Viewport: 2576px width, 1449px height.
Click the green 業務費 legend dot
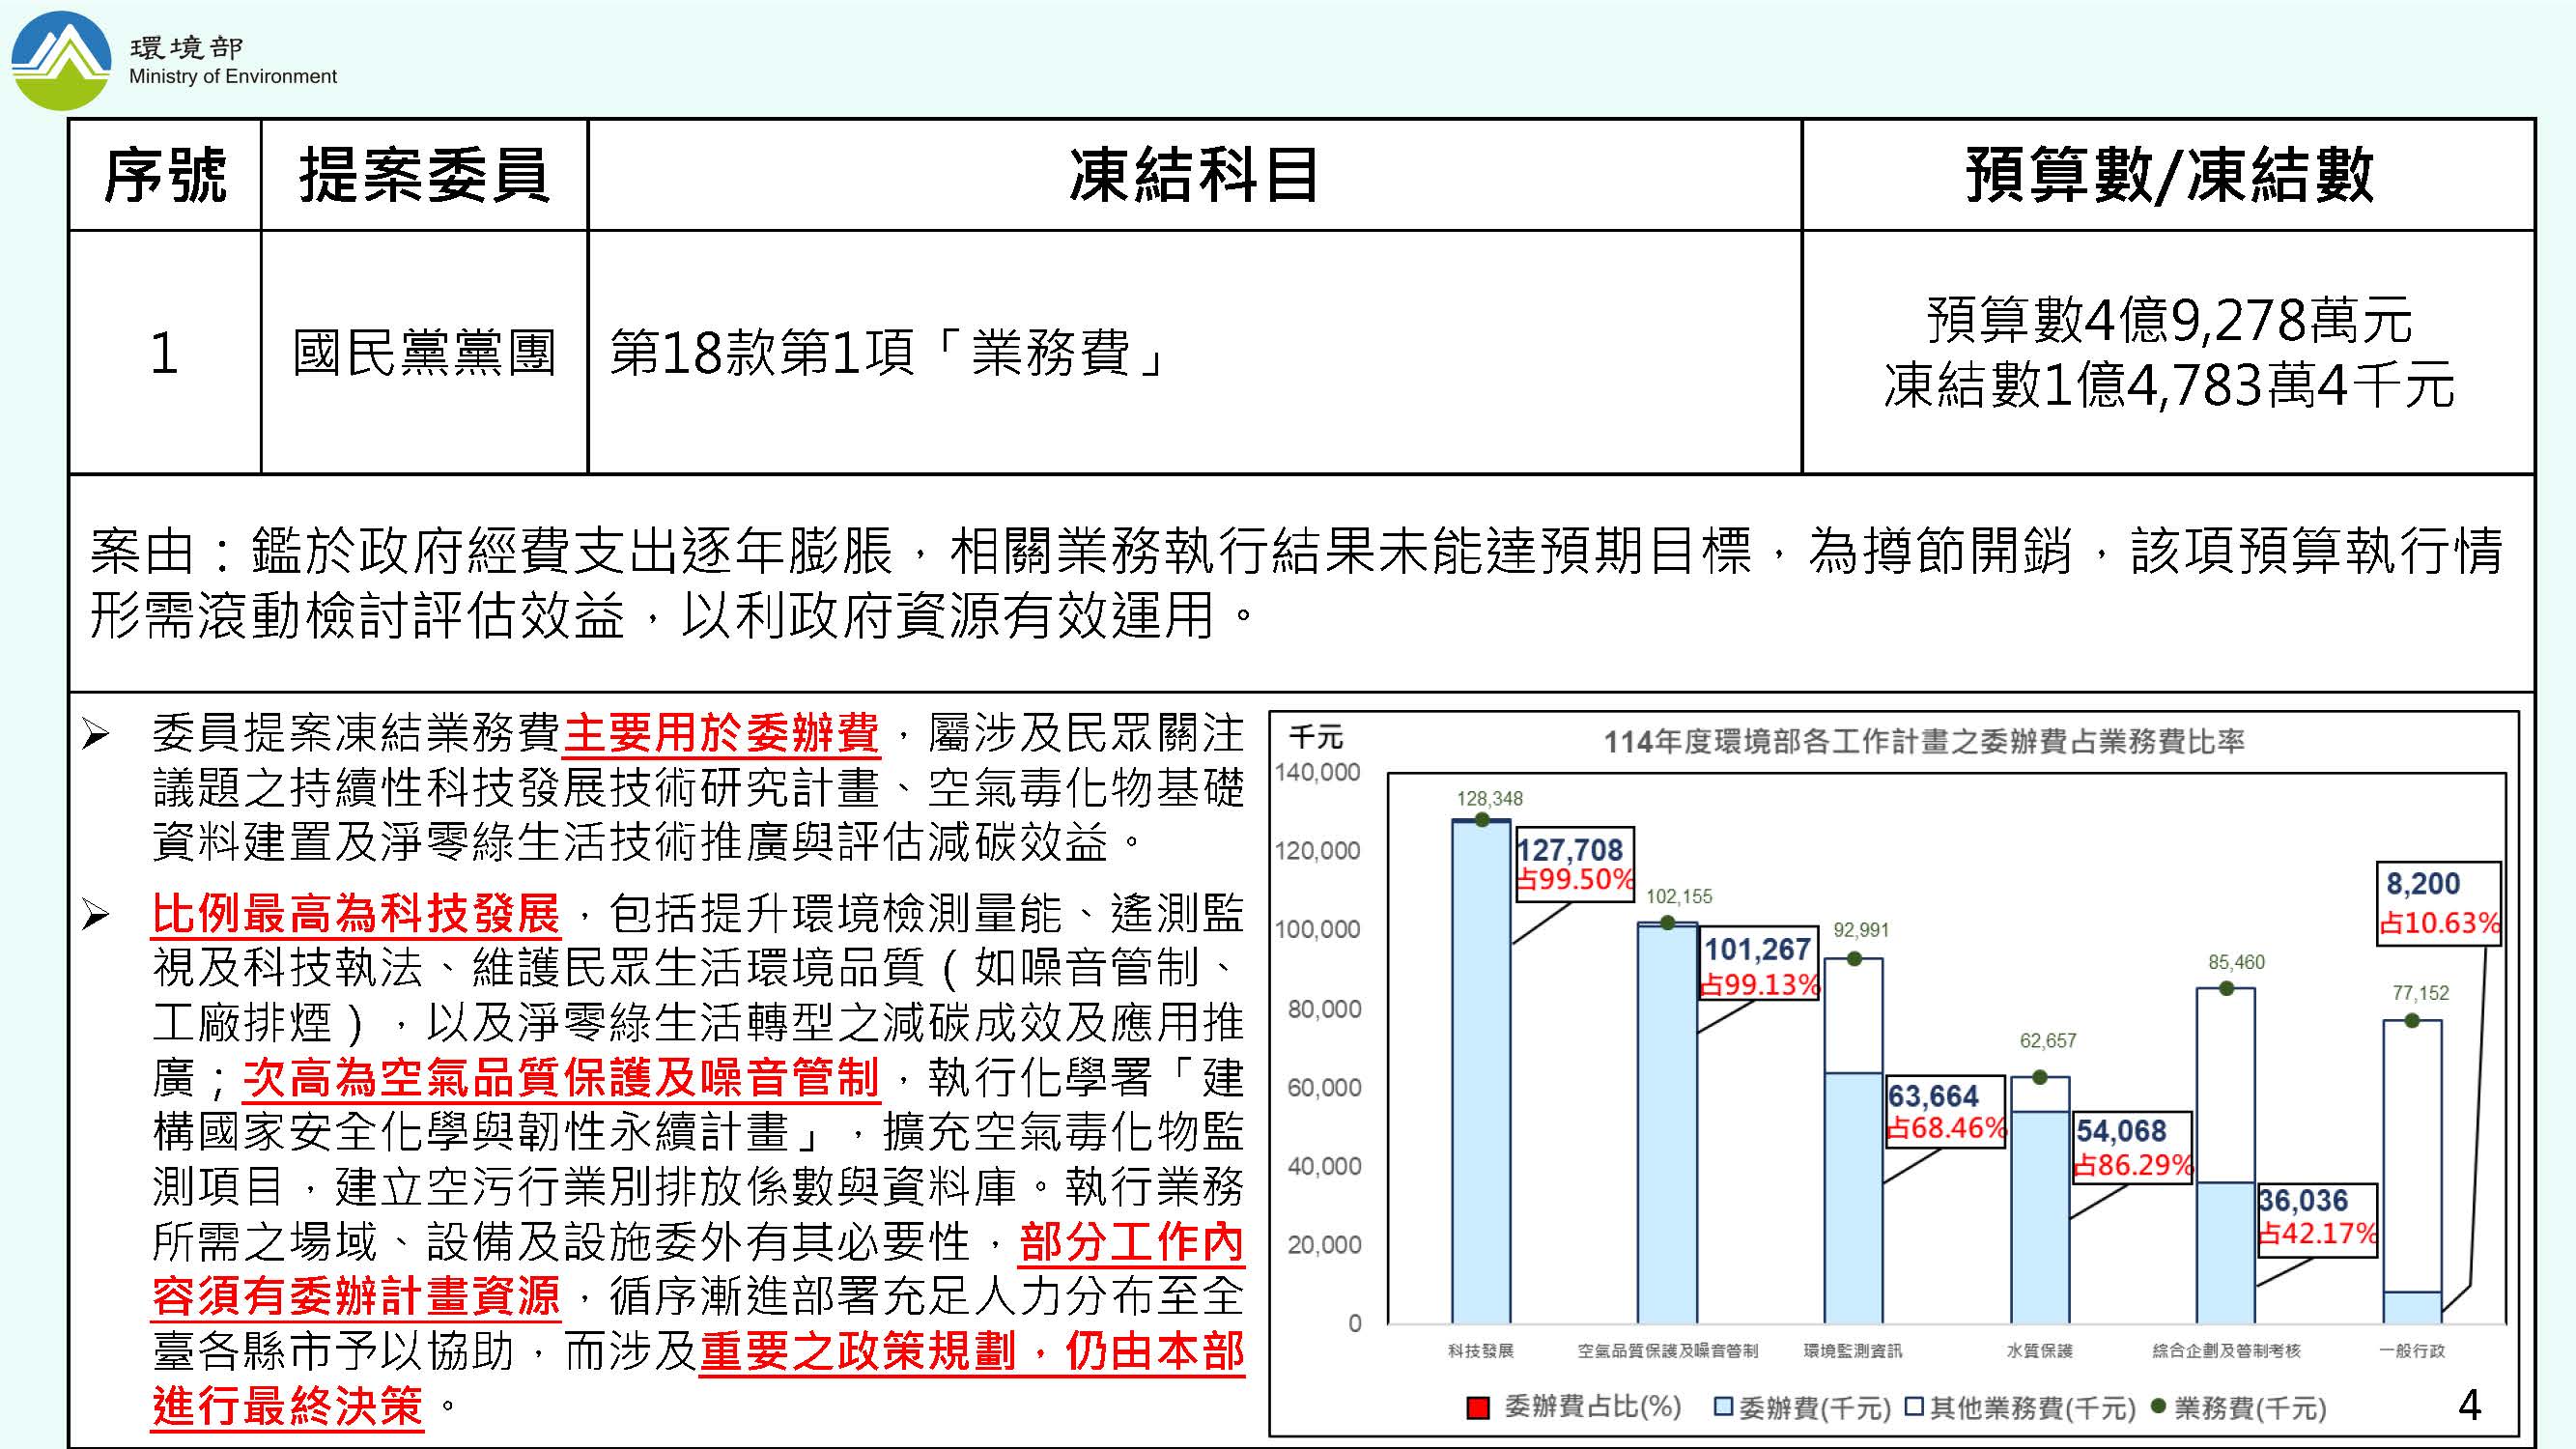click(2158, 1406)
